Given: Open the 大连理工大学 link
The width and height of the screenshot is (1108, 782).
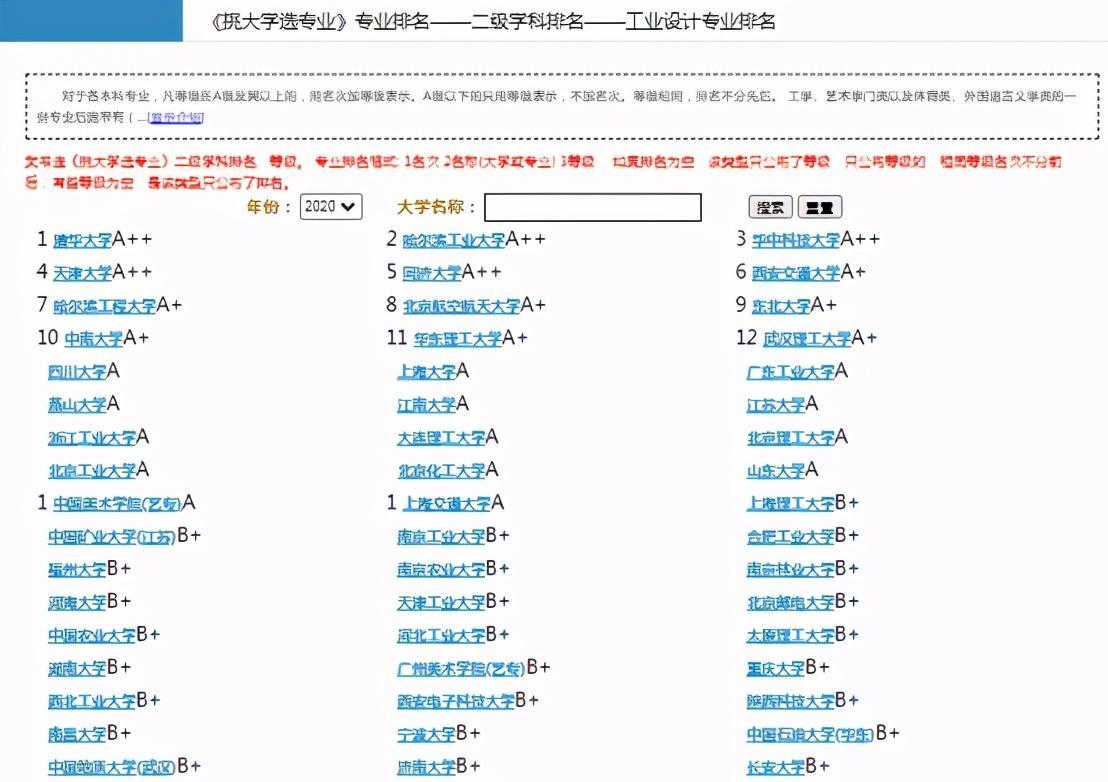Looking at the screenshot, I should (441, 438).
